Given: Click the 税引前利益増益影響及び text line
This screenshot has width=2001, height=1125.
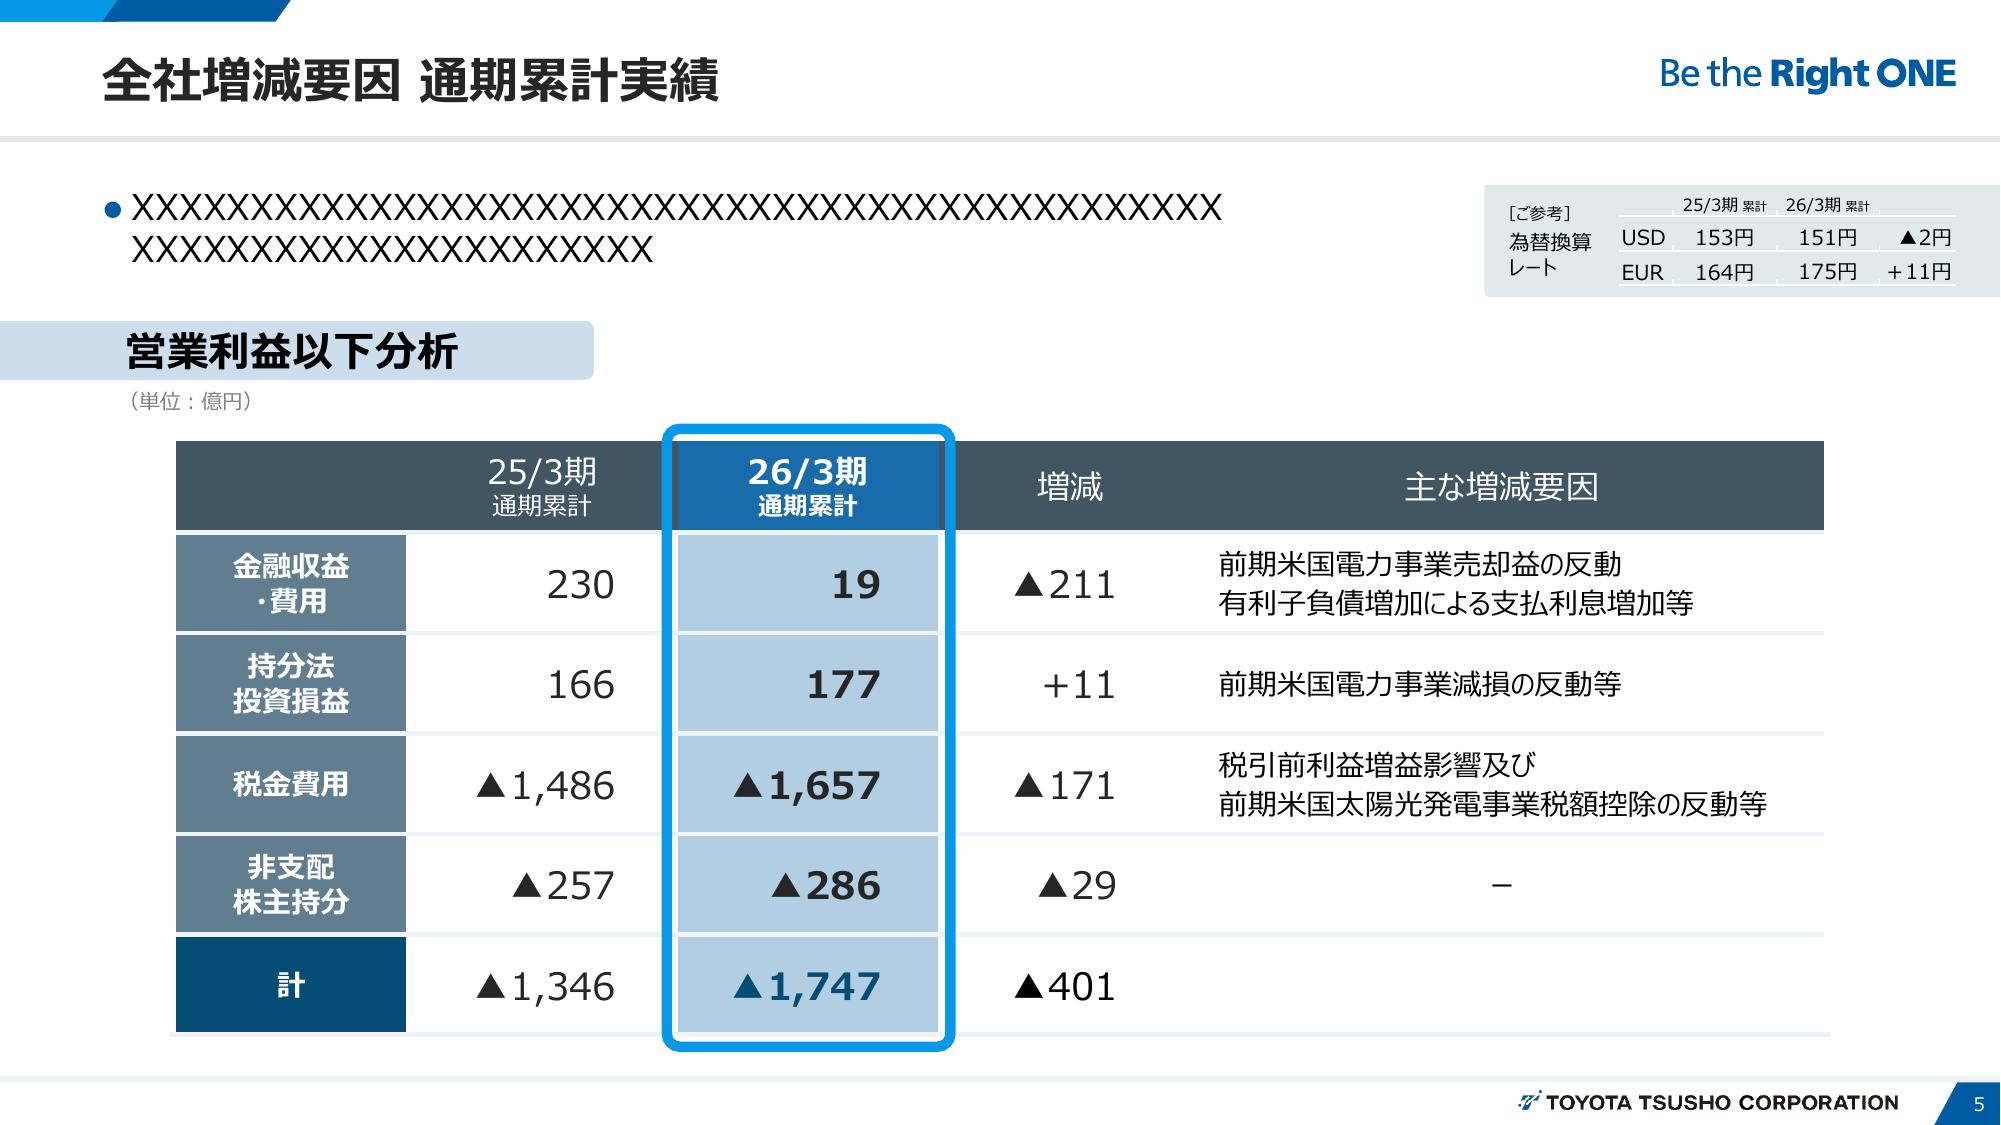Looking at the screenshot, I should 1376,765.
